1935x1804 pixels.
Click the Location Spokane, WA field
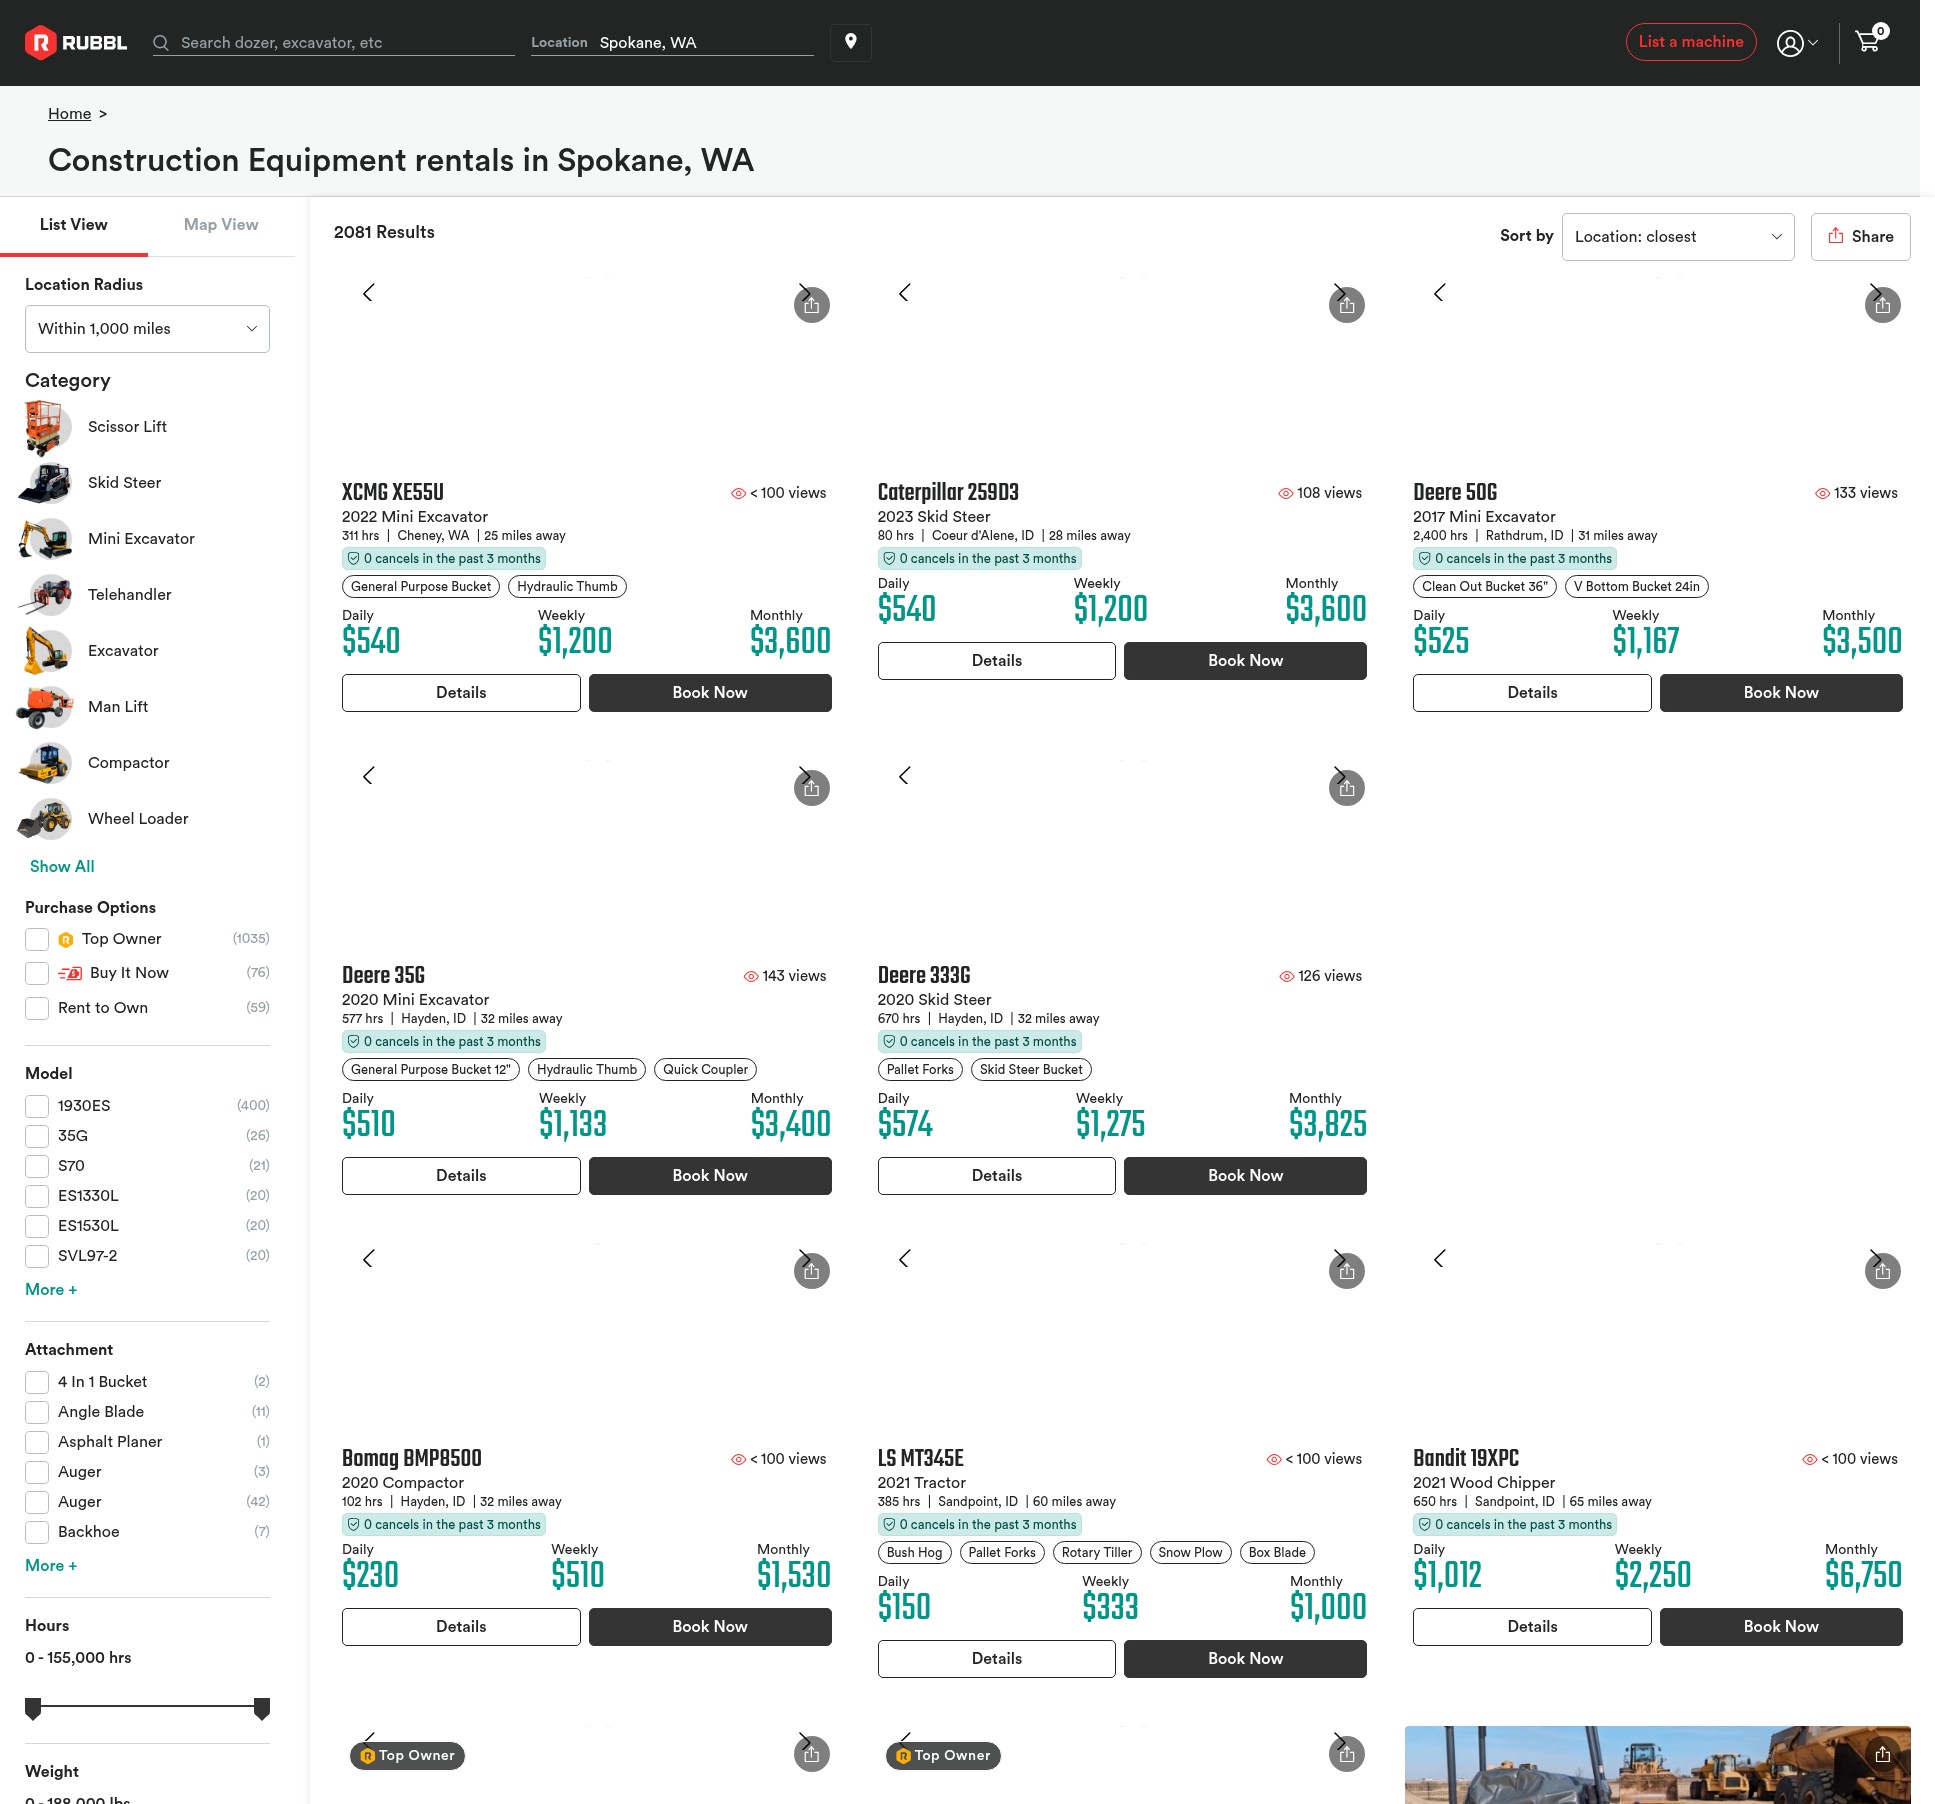click(x=672, y=43)
